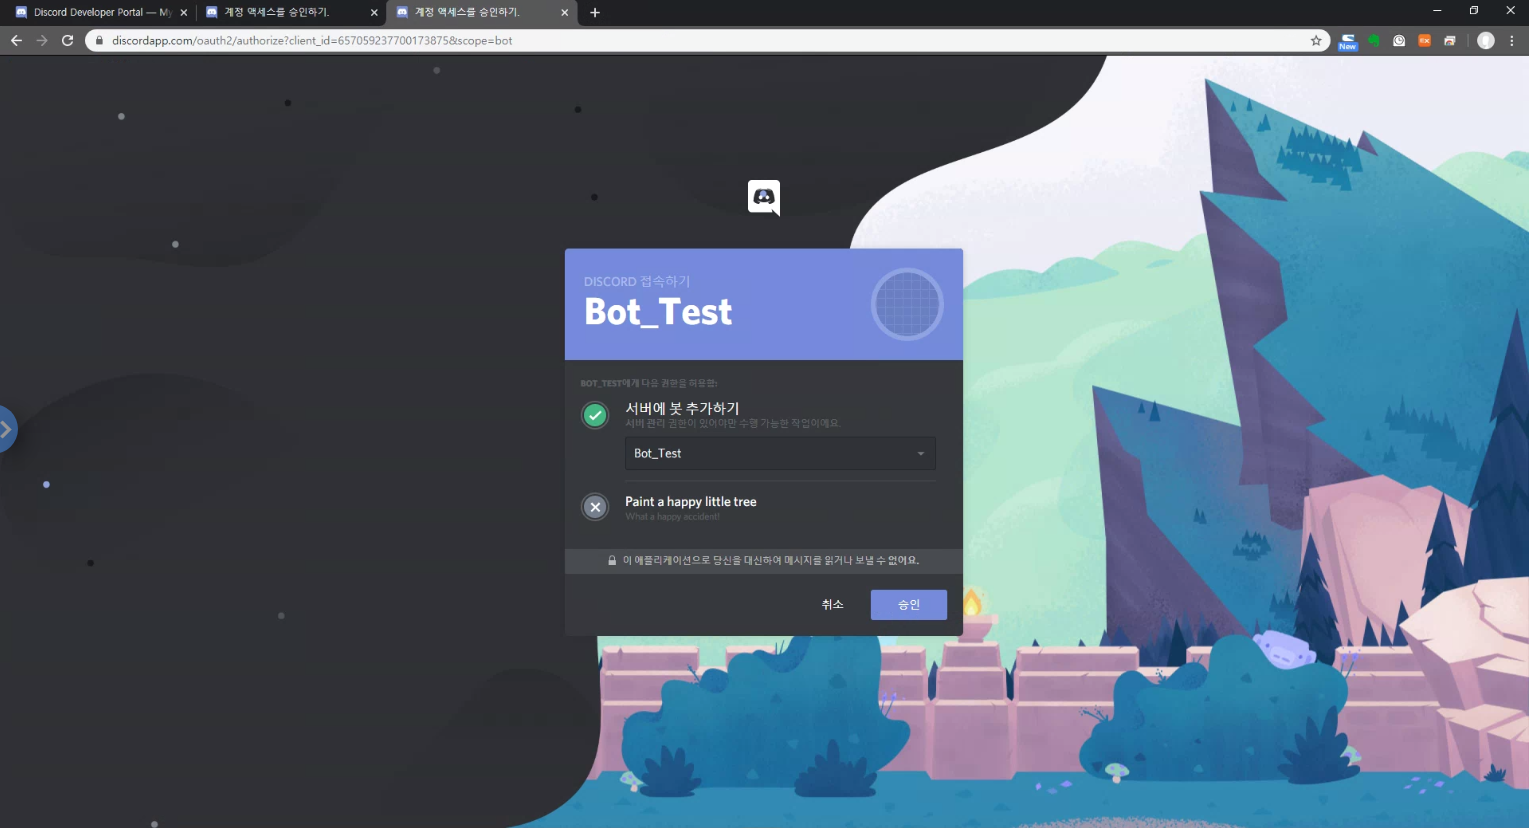Screen dimensions: 1529x828
Task: Click the lock icon in the message notice bar
Action: 612,561
